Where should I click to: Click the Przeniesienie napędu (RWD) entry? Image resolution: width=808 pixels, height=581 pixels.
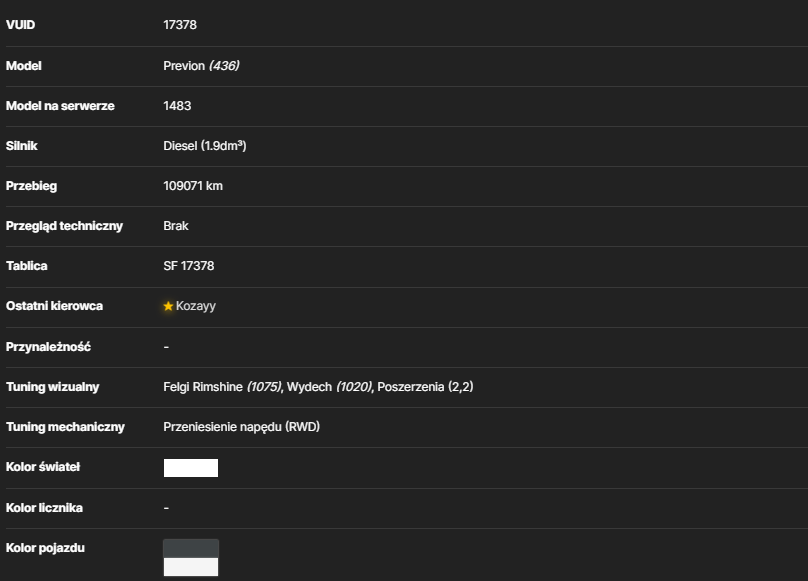(x=242, y=427)
